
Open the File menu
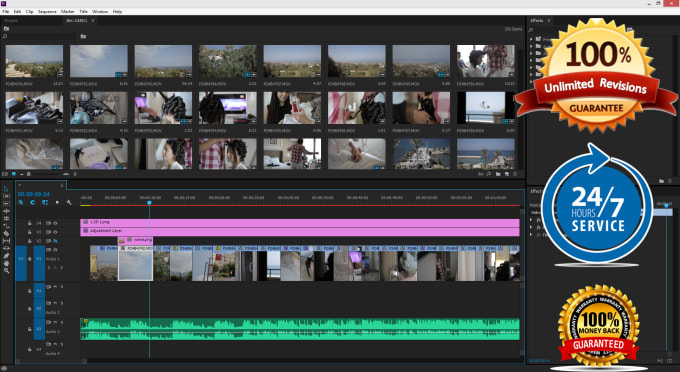[6, 12]
